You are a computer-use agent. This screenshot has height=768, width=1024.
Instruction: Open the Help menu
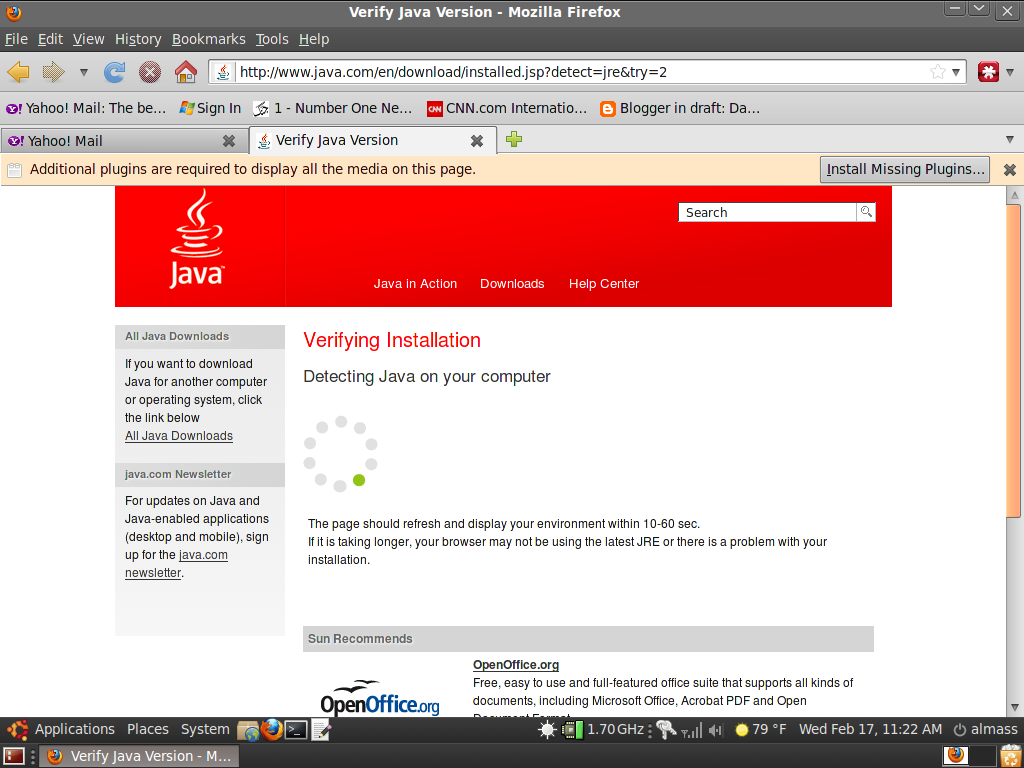[x=314, y=39]
